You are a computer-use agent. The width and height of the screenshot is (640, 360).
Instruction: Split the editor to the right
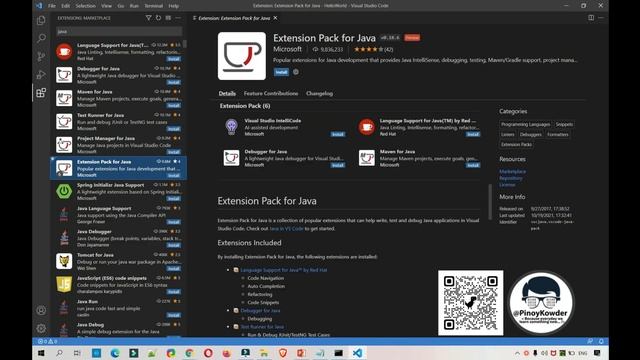point(591,18)
